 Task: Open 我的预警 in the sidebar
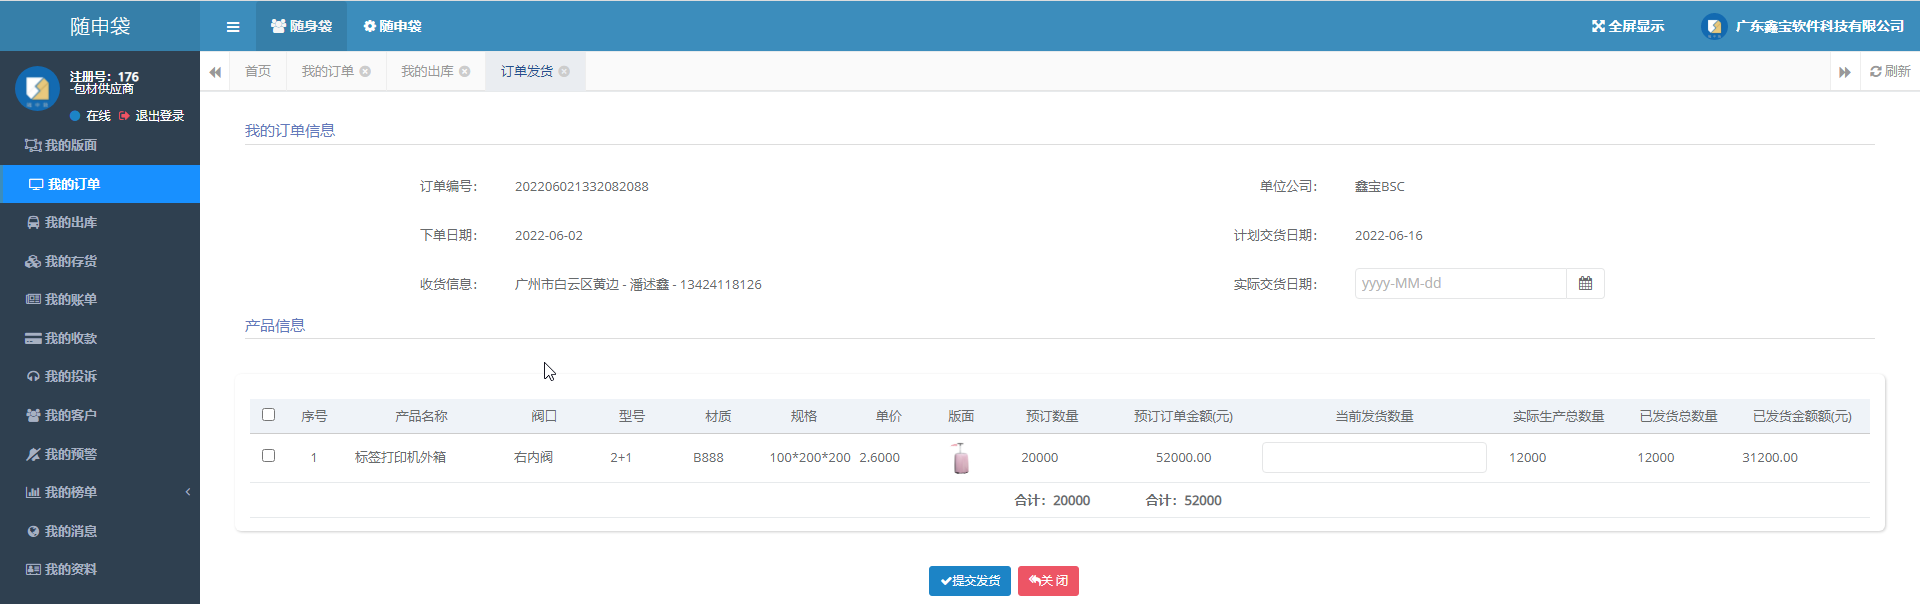(x=100, y=454)
